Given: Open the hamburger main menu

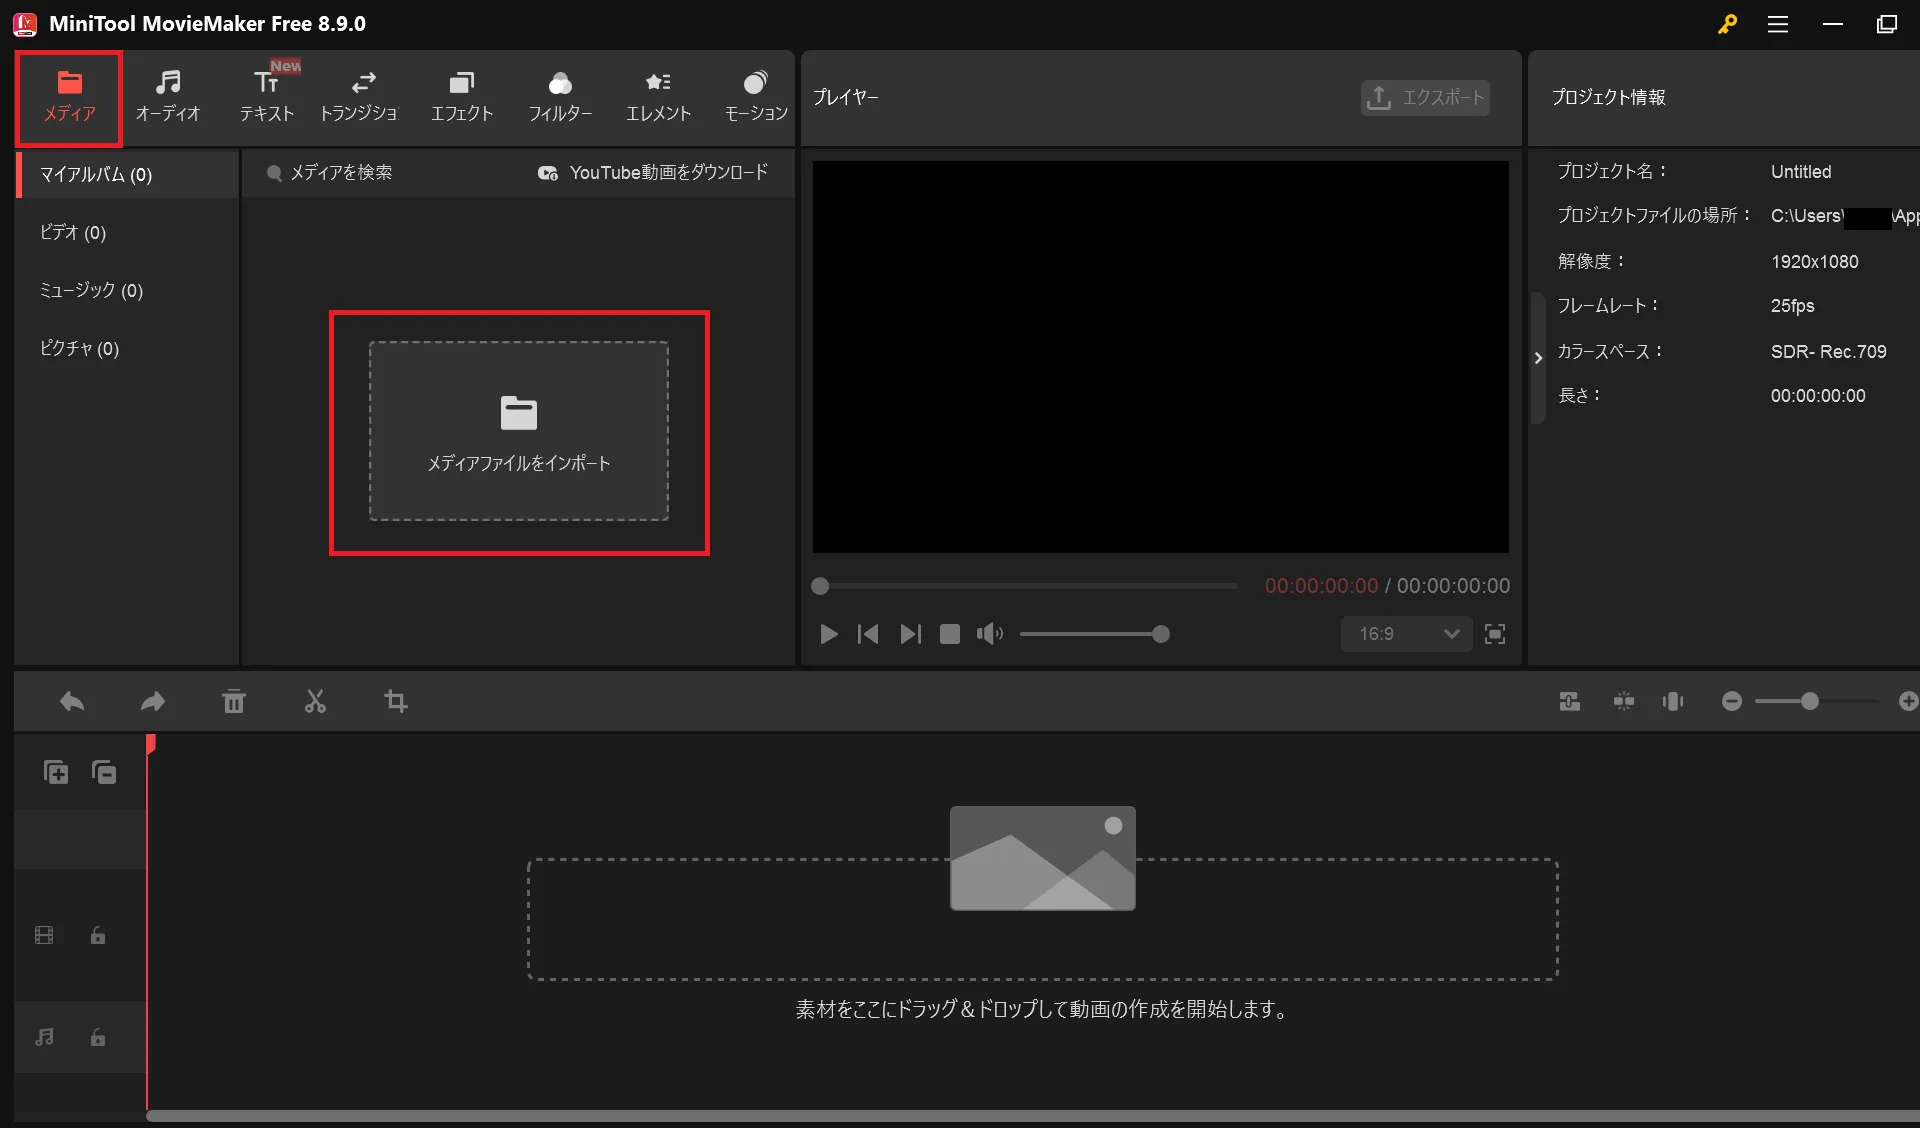Looking at the screenshot, I should tap(1778, 24).
